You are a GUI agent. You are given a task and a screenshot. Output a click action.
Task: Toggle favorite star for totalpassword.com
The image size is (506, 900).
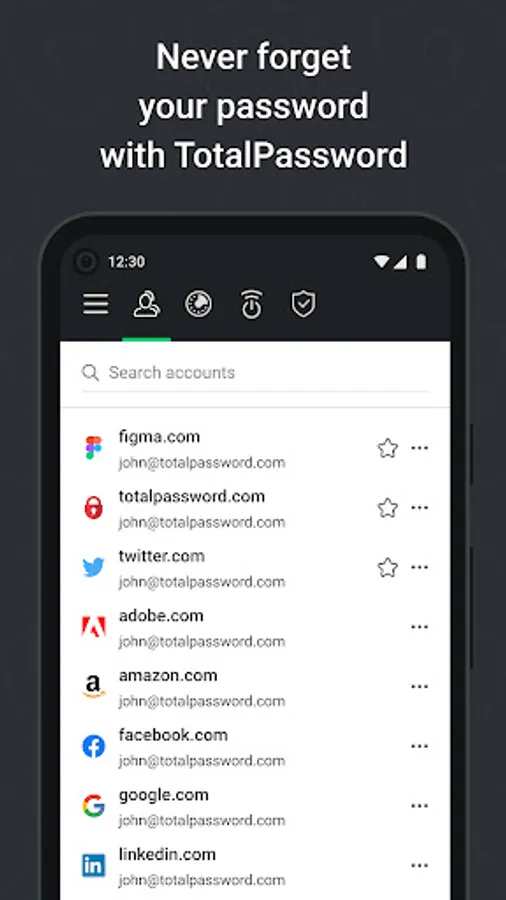point(388,508)
